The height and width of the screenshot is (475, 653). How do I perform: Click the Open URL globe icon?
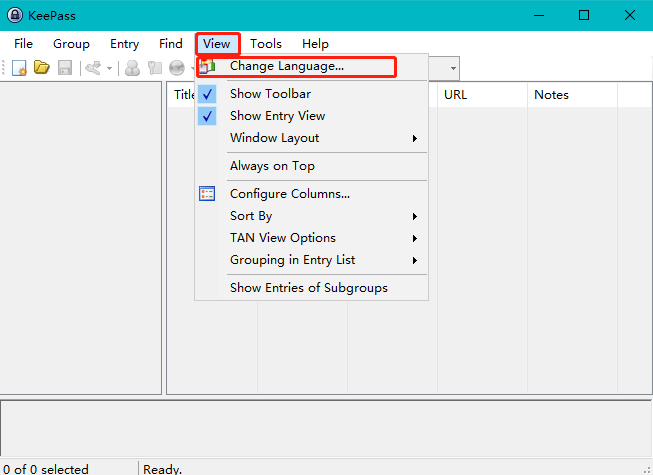tap(177, 68)
